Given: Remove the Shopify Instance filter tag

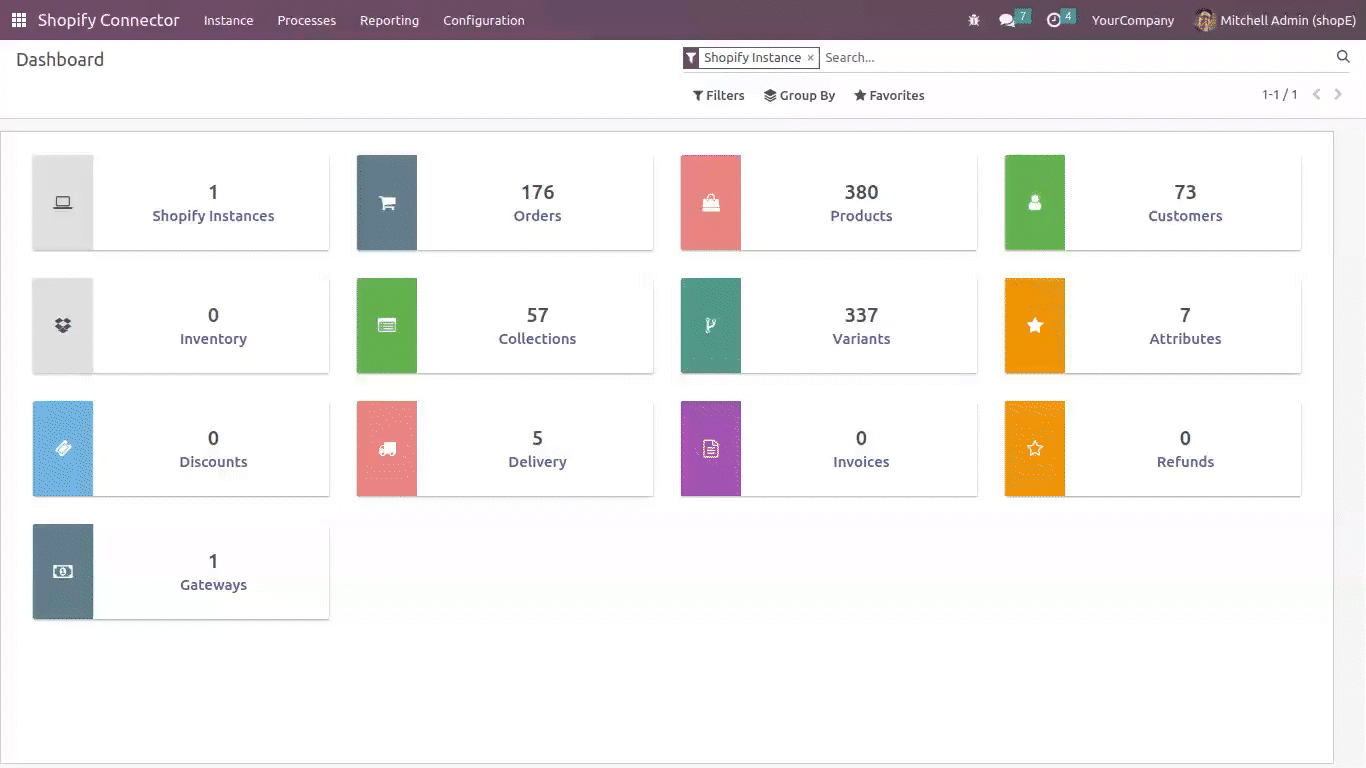Looking at the screenshot, I should tap(811, 58).
